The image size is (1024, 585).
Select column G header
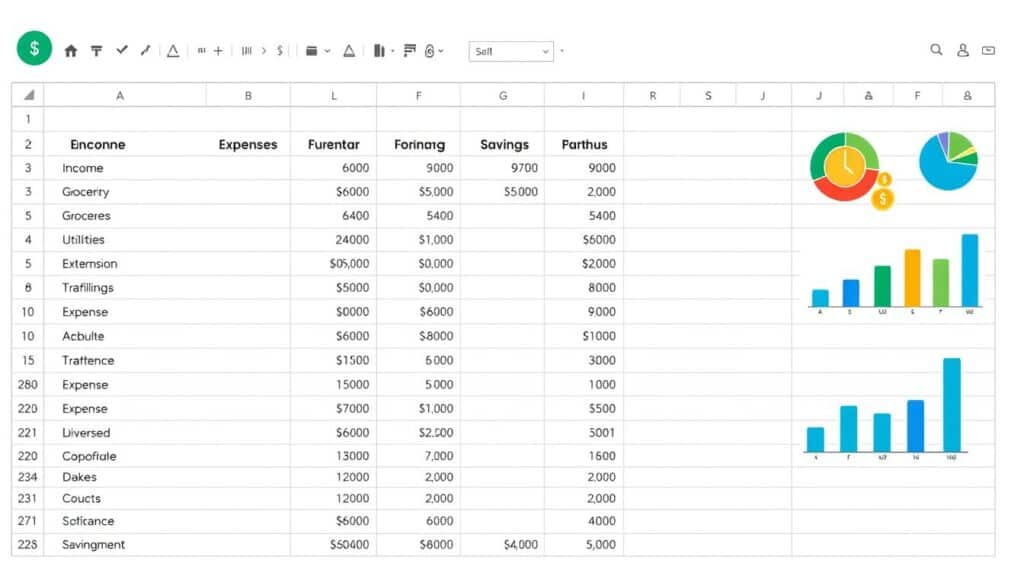pos(502,95)
